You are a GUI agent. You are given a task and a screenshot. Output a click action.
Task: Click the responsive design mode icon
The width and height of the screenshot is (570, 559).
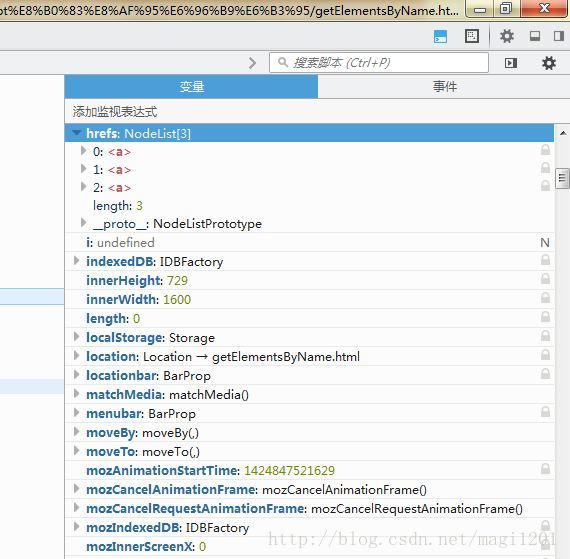[471, 36]
